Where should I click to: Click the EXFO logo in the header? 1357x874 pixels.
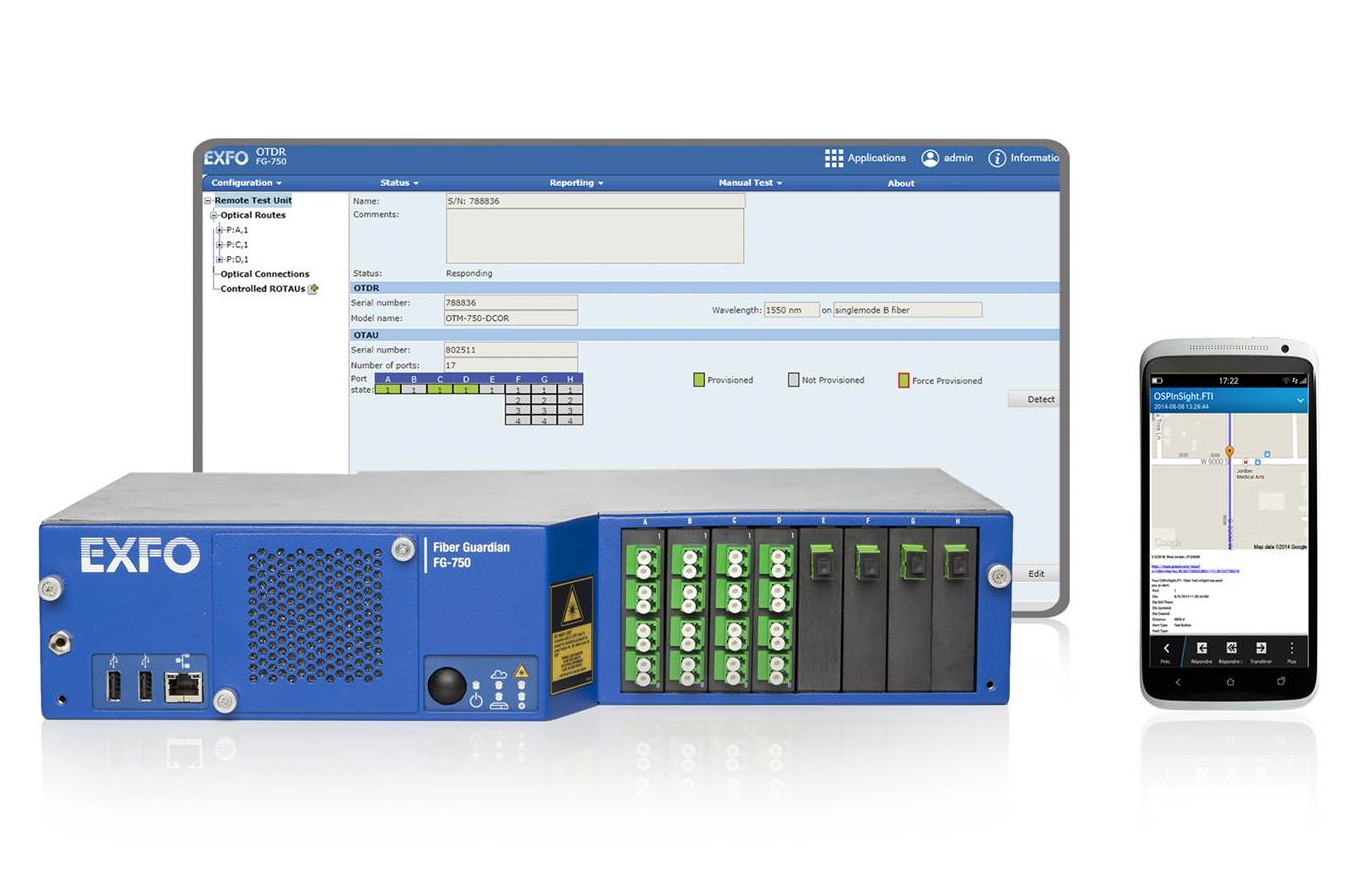226,158
